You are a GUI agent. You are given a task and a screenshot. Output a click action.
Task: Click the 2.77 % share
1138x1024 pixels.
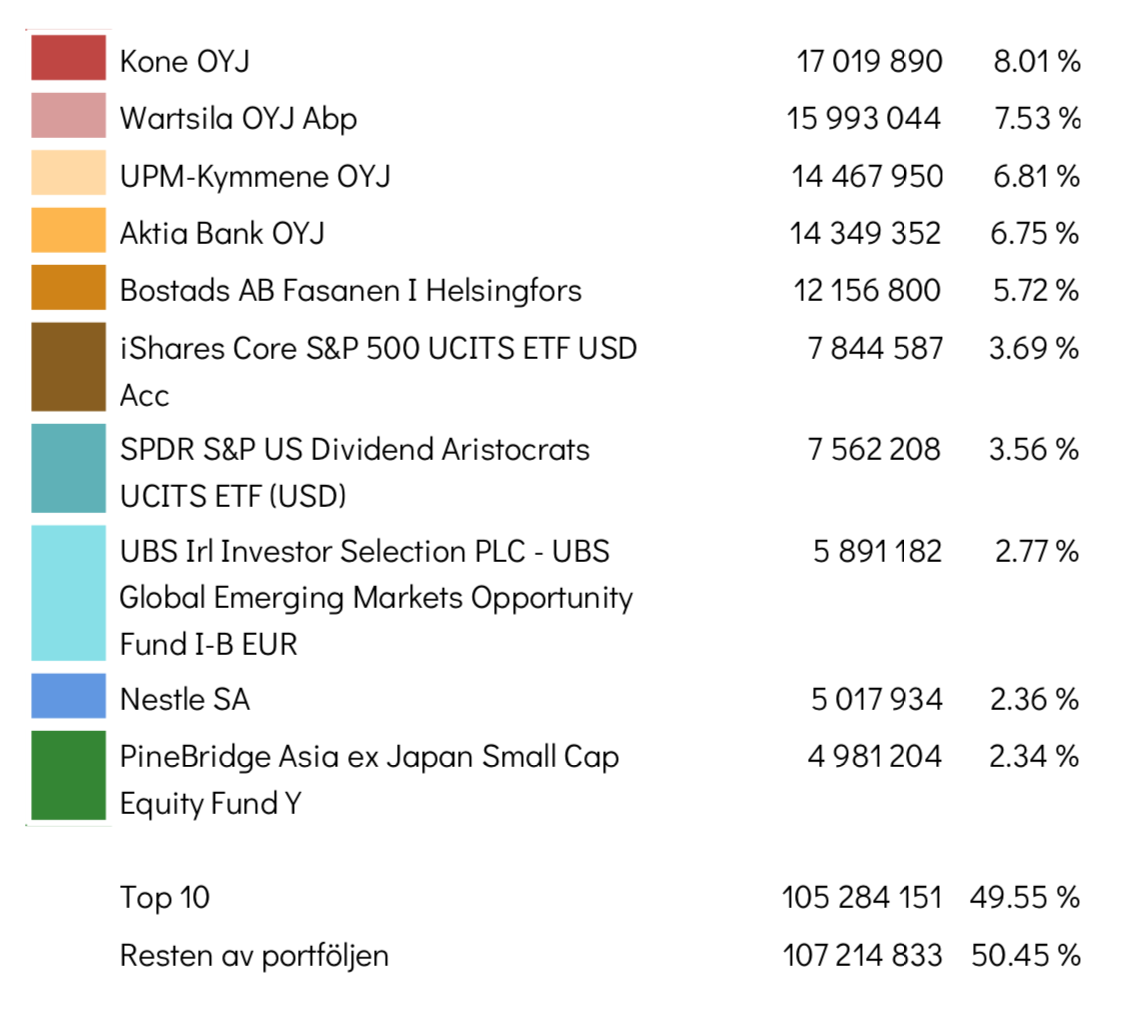click(x=1037, y=552)
